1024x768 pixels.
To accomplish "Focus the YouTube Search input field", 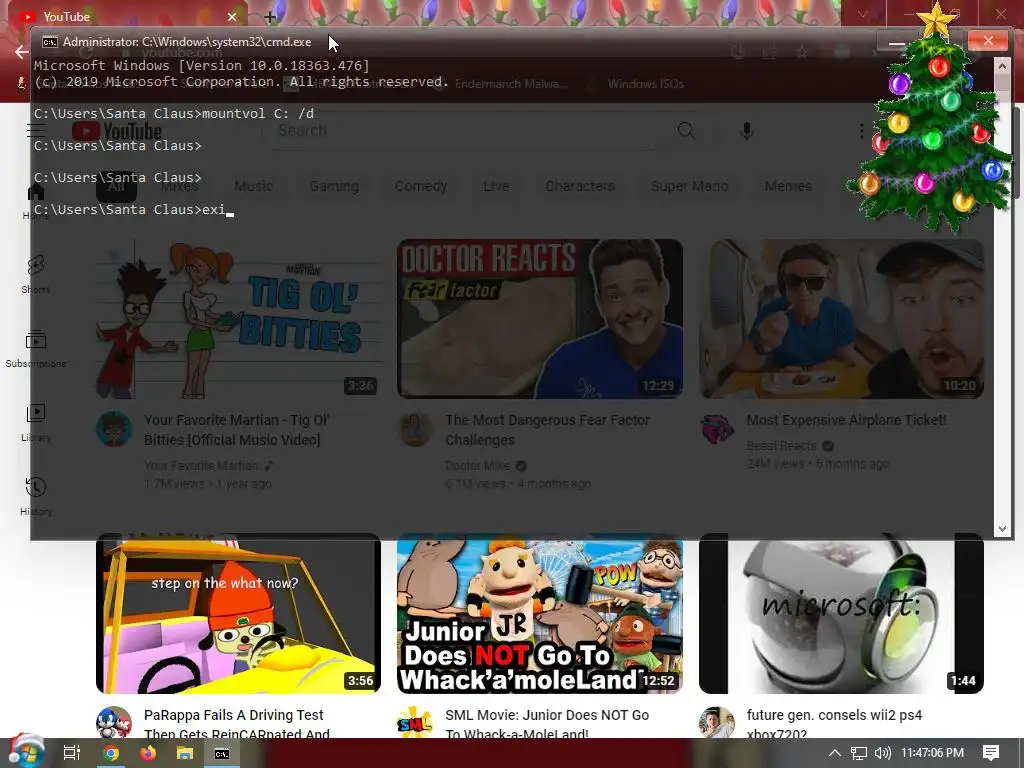I will [464, 131].
